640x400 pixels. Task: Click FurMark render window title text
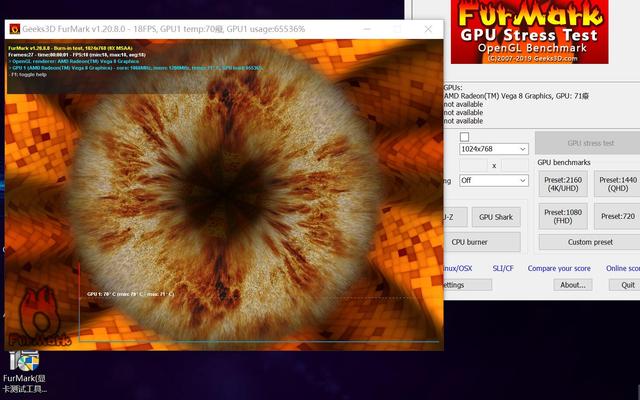point(163,29)
